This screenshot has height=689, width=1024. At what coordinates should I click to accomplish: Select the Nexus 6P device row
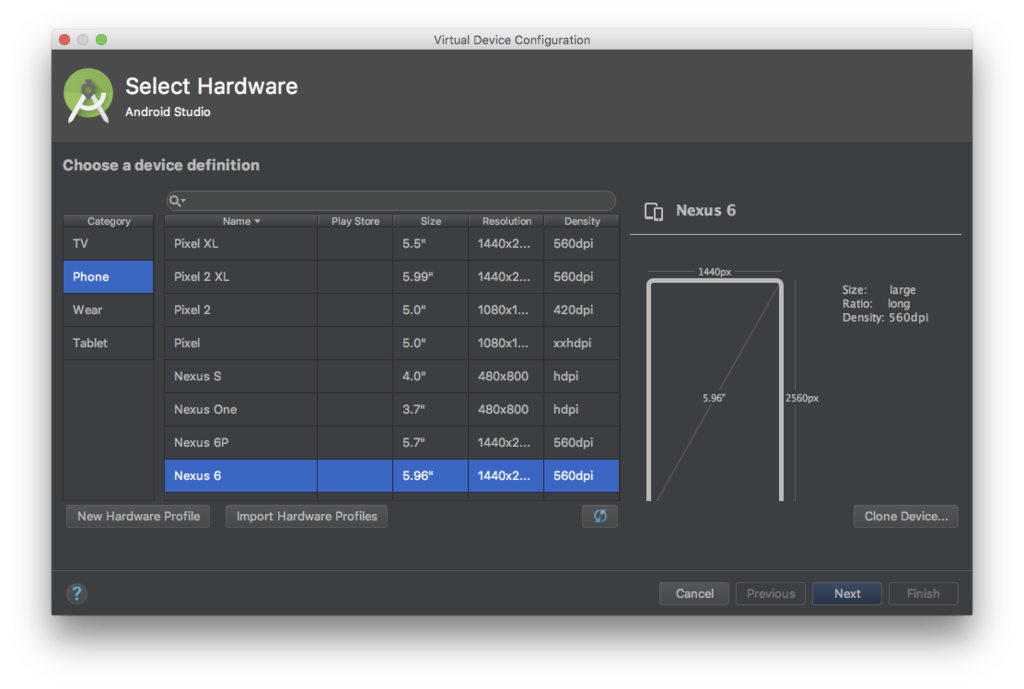click(x=392, y=443)
